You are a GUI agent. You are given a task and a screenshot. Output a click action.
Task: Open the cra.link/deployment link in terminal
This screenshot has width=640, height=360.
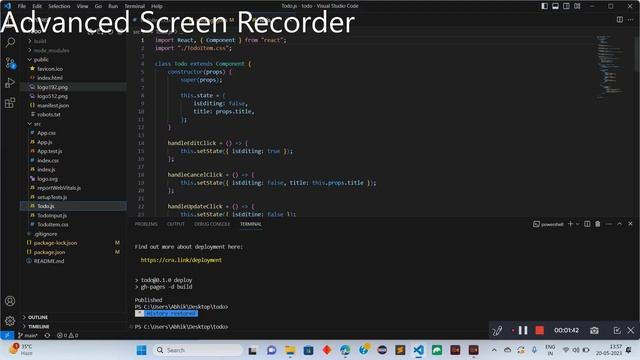point(181,260)
